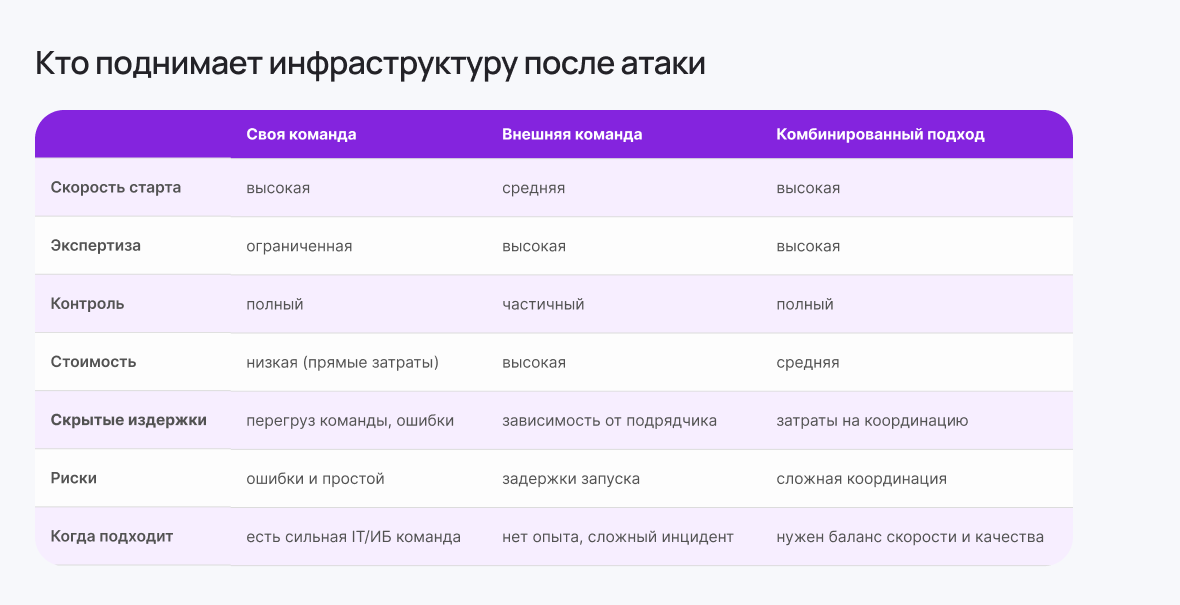This screenshot has width=1180, height=605.
Task: Select the 'затраты на координацию' cell
Action: (x=872, y=421)
